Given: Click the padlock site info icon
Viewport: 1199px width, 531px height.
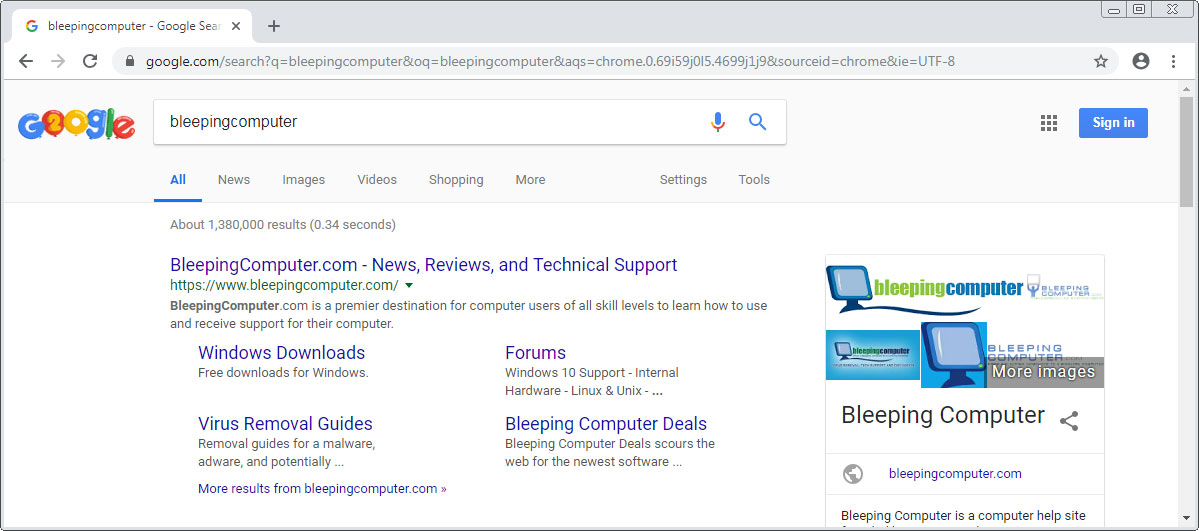Looking at the screenshot, I should 129,61.
